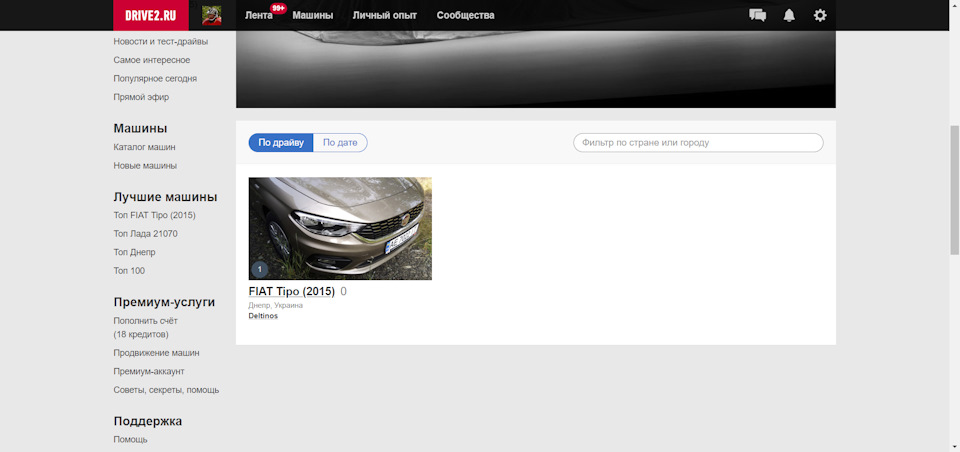The height and width of the screenshot is (452, 960).
Task: Open the Лента menu item
Action: tap(258, 15)
